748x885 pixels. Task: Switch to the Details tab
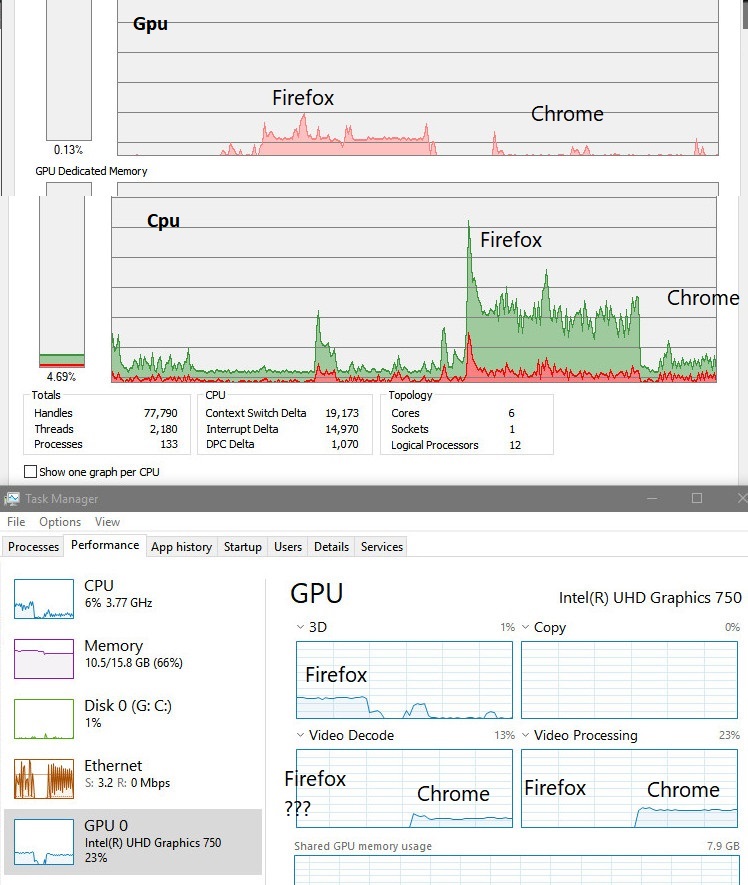331,546
